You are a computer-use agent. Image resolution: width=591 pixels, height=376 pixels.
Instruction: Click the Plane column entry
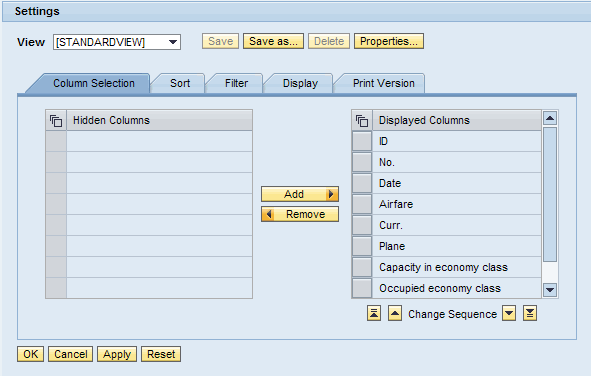[457, 246]
